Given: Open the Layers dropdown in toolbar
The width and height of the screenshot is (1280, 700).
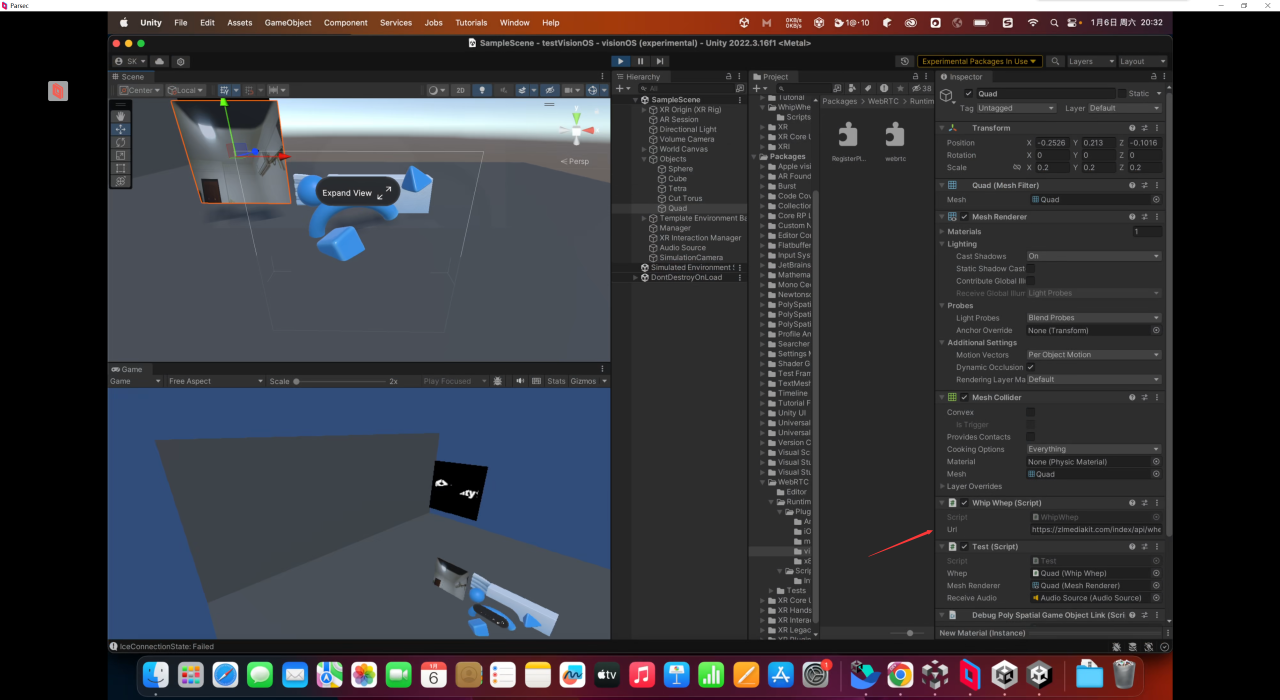Looking at the screenshot, I should 1087,61.
